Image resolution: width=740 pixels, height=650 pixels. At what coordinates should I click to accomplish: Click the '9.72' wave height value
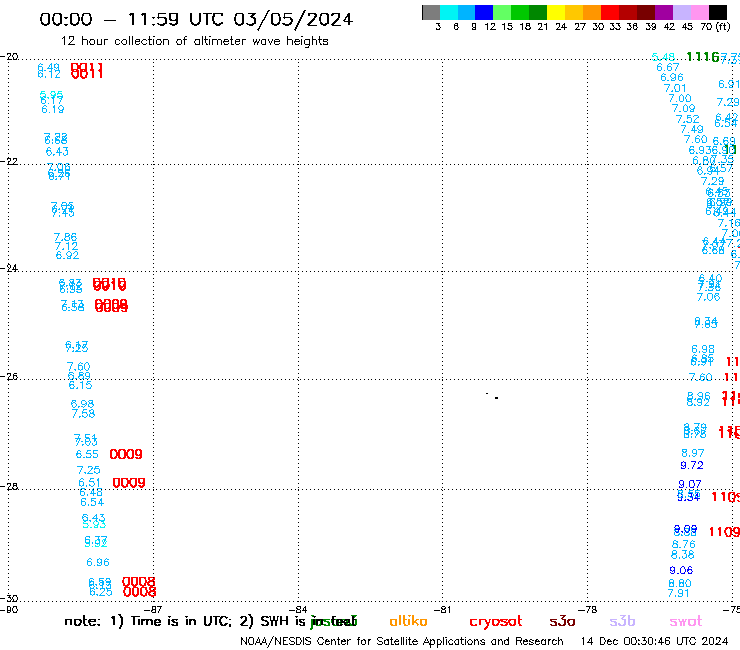point(692,465)
